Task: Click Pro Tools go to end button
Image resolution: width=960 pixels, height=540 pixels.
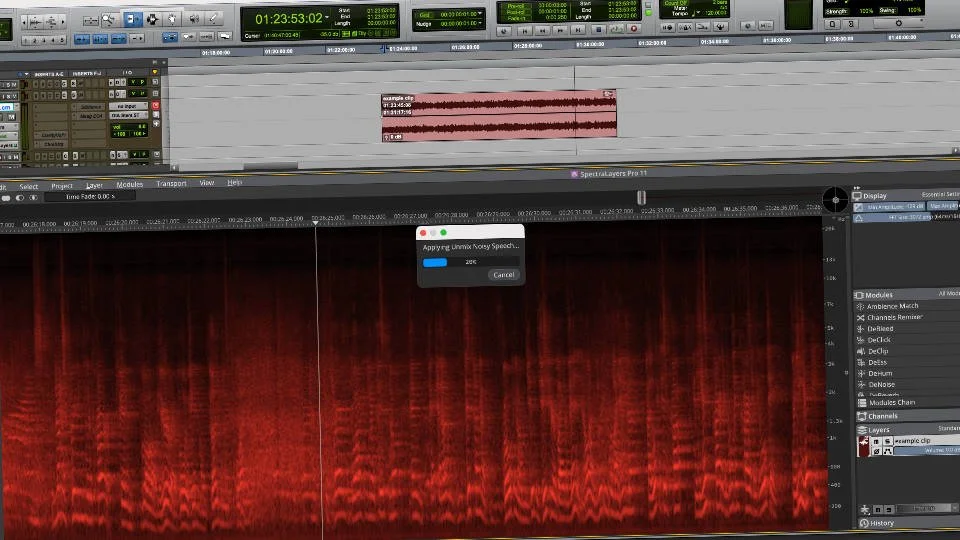Action: [579, 29]
